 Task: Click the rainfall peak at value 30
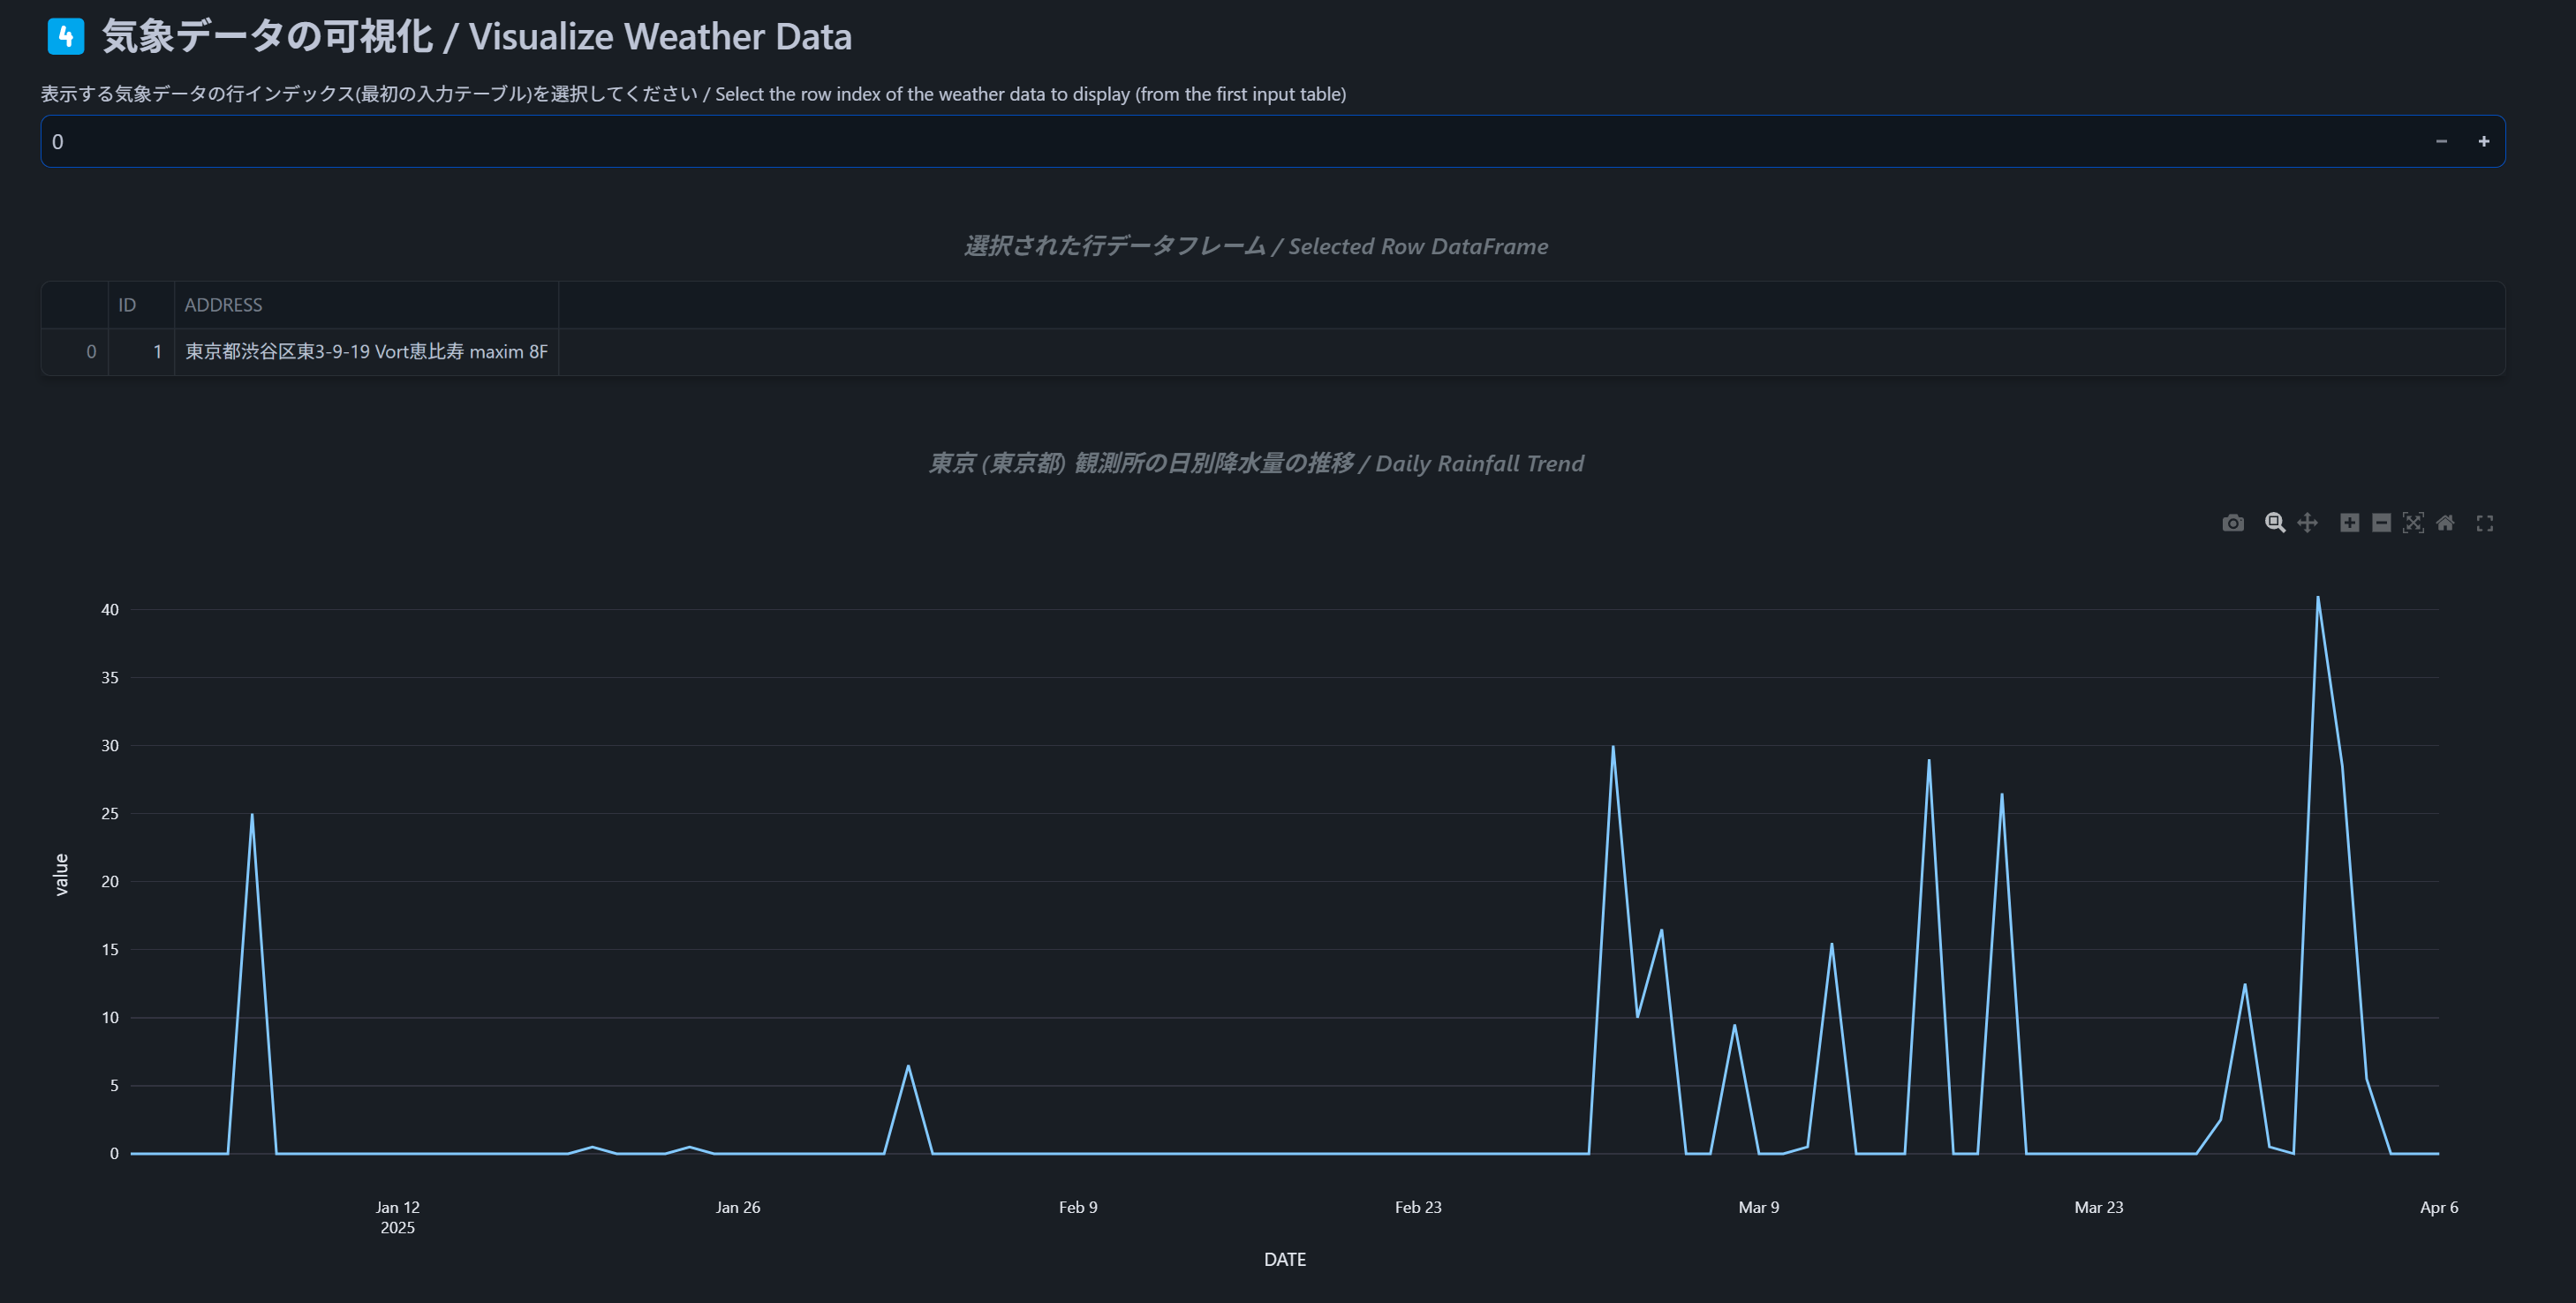(1613, 746)
